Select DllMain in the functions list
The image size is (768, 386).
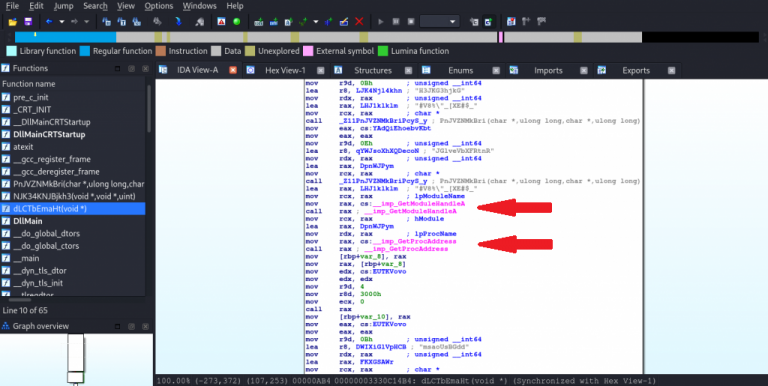(x=27, y=221)
